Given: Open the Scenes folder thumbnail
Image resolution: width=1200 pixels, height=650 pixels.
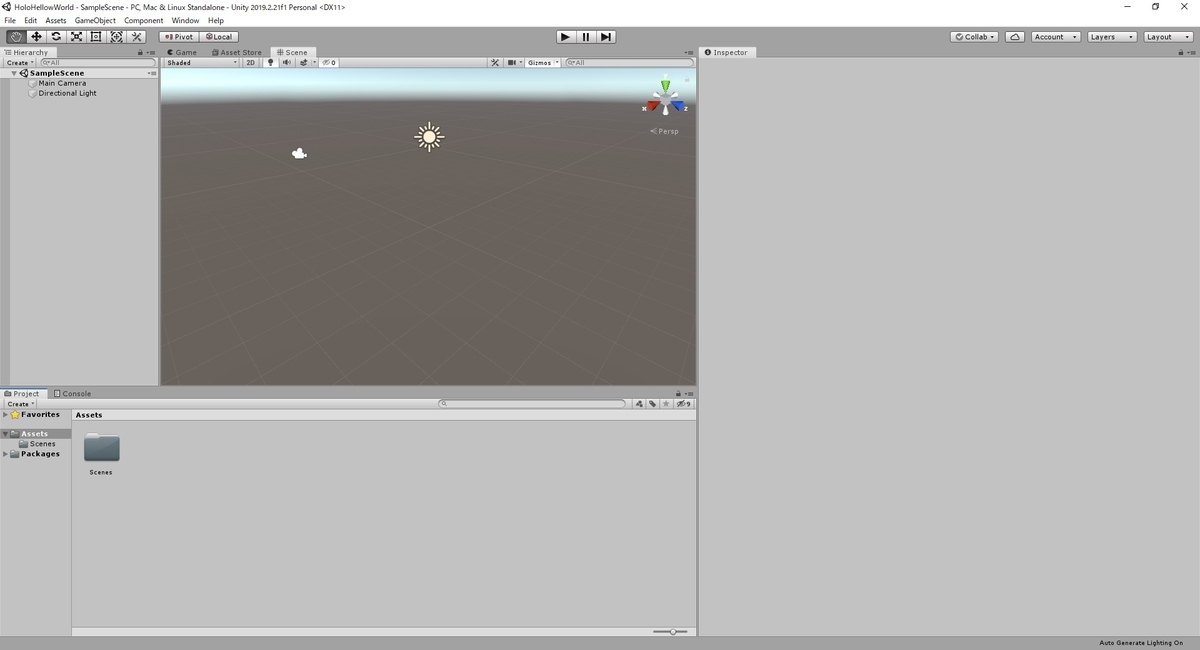Looking at the screenshot, I should (x=102, y=448).
